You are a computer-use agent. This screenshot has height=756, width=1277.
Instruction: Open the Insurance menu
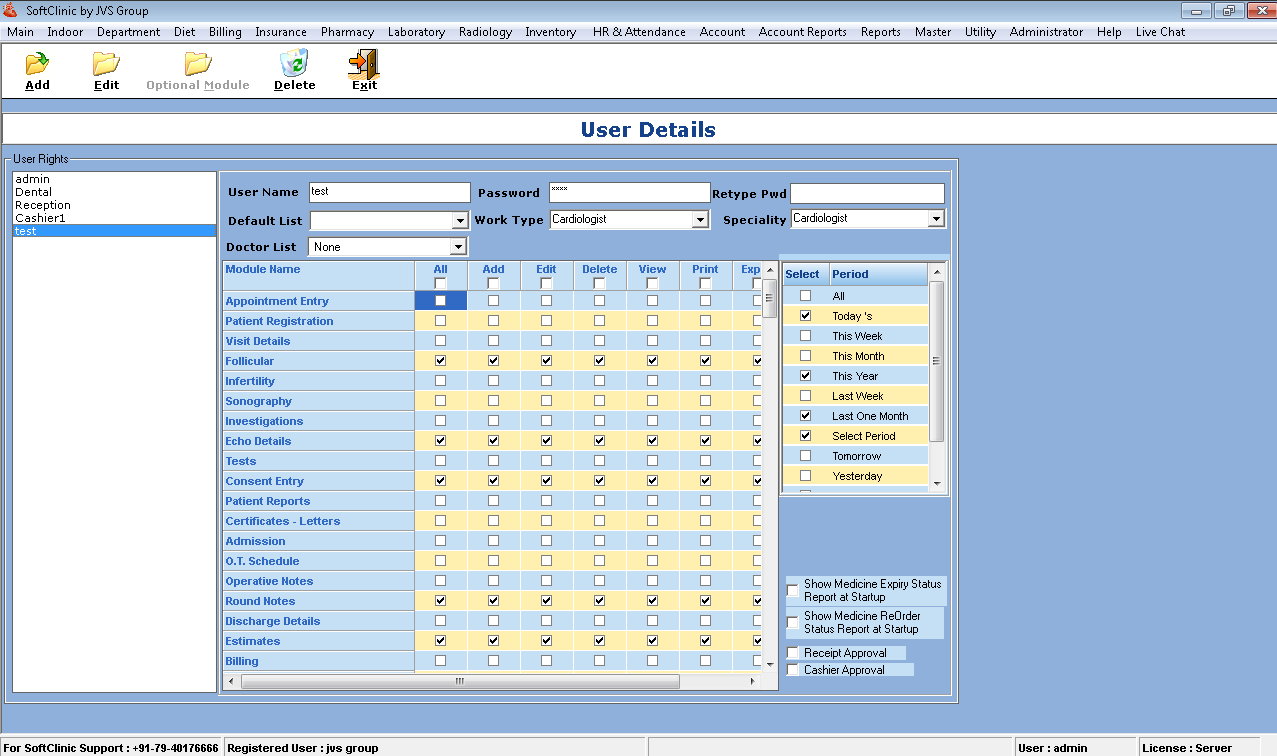281,32
